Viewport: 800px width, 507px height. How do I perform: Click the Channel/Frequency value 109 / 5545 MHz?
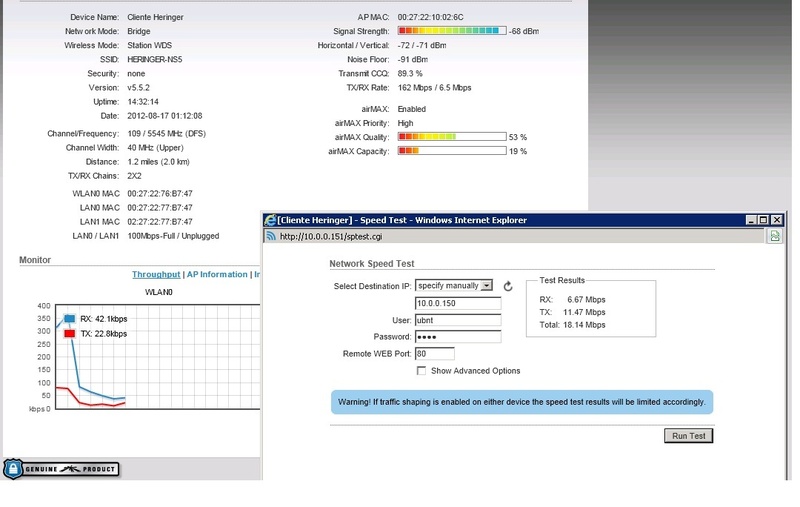click(x=166, y=134)
